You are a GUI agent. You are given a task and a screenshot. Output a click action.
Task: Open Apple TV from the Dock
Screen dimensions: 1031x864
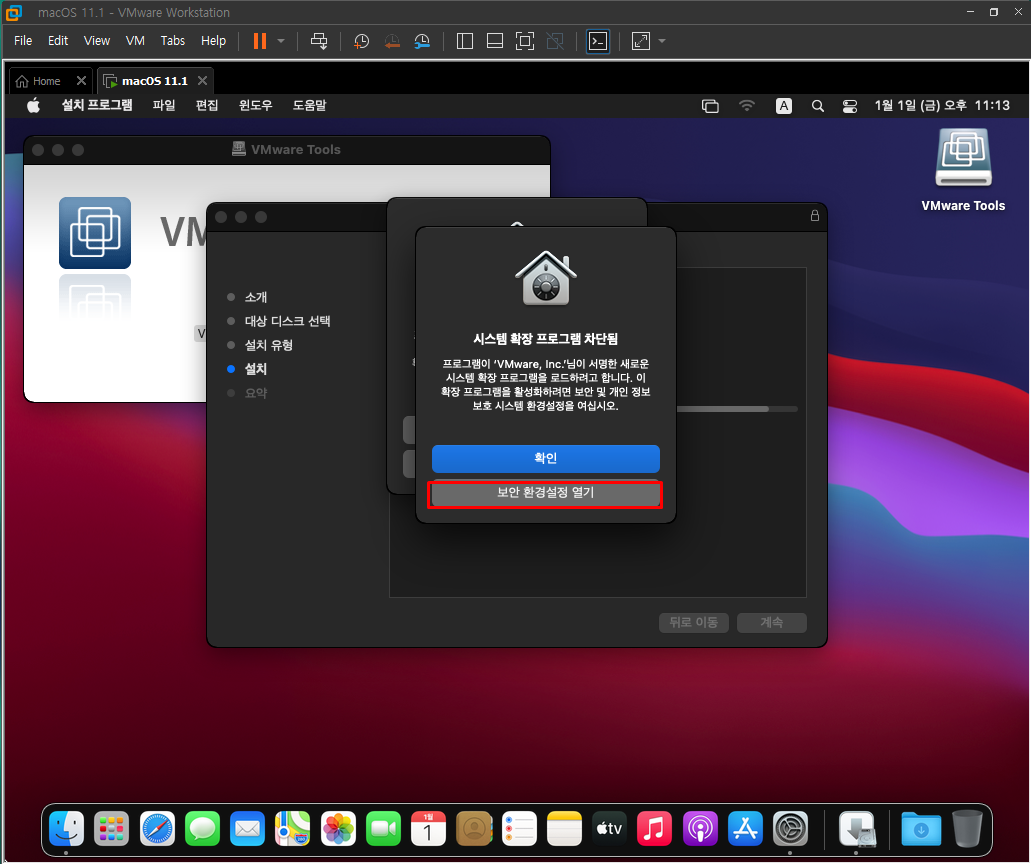click(609, 828)
